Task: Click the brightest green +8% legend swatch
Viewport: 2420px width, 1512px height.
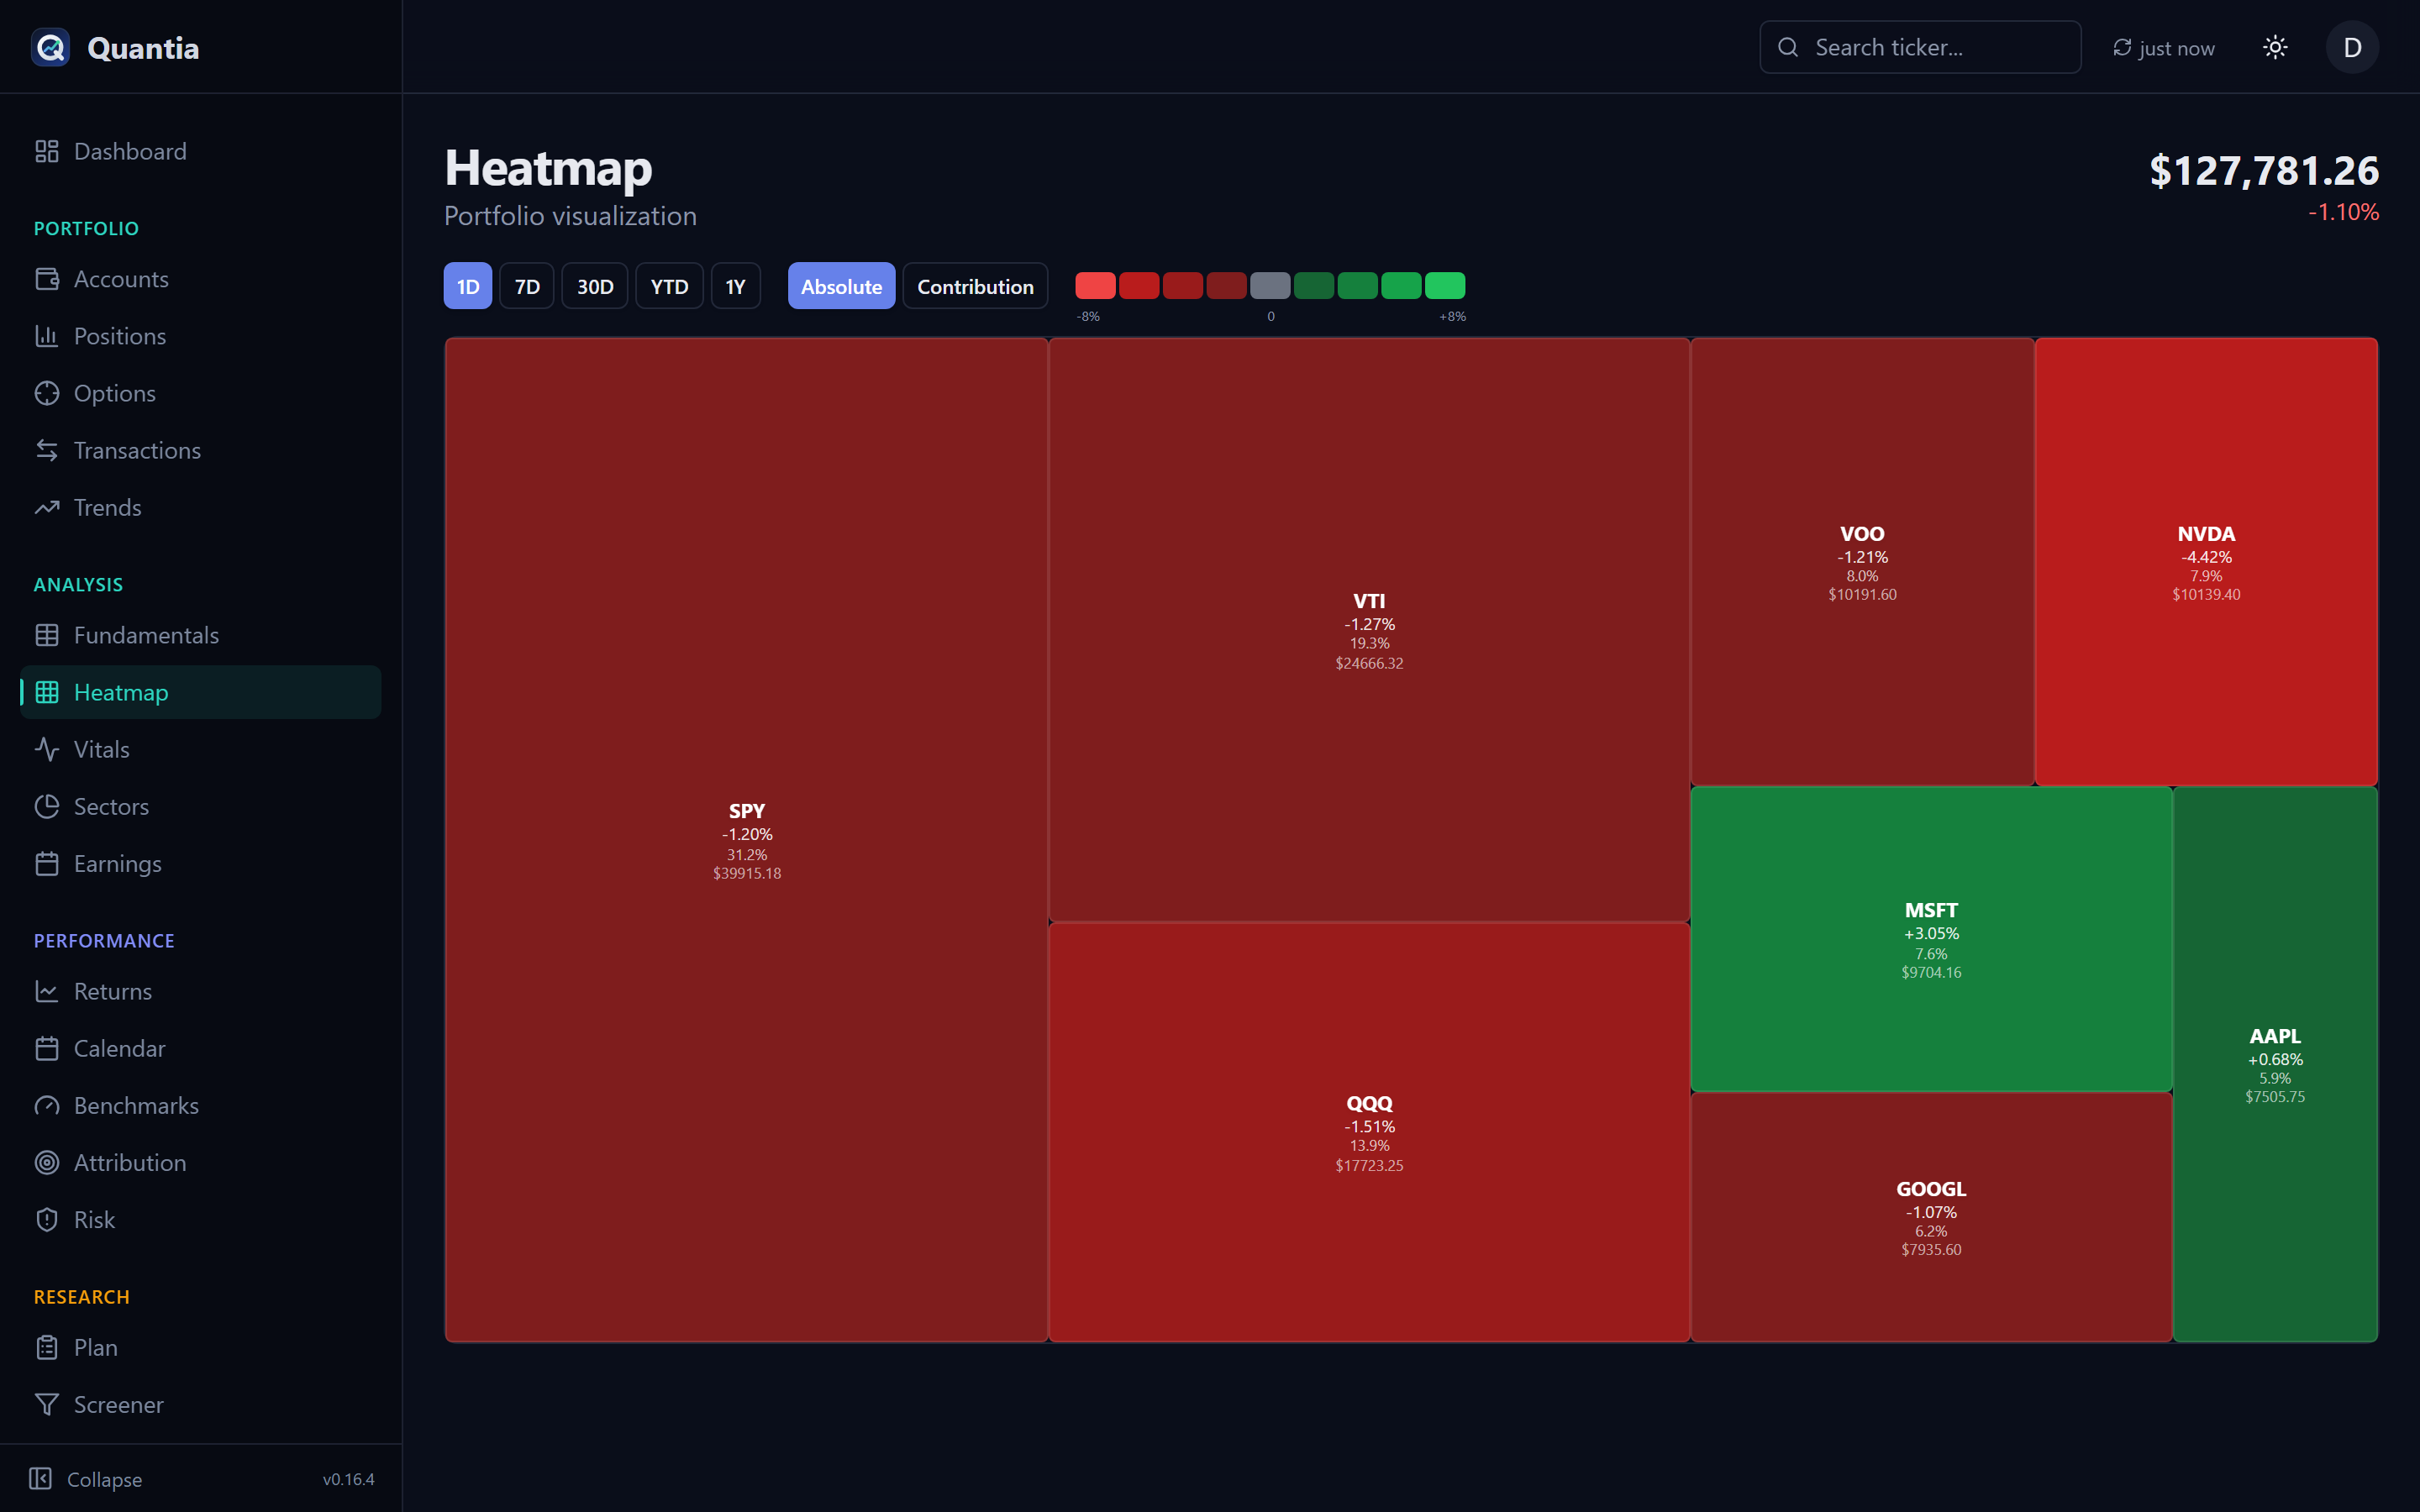Action: pos(1445,286)
